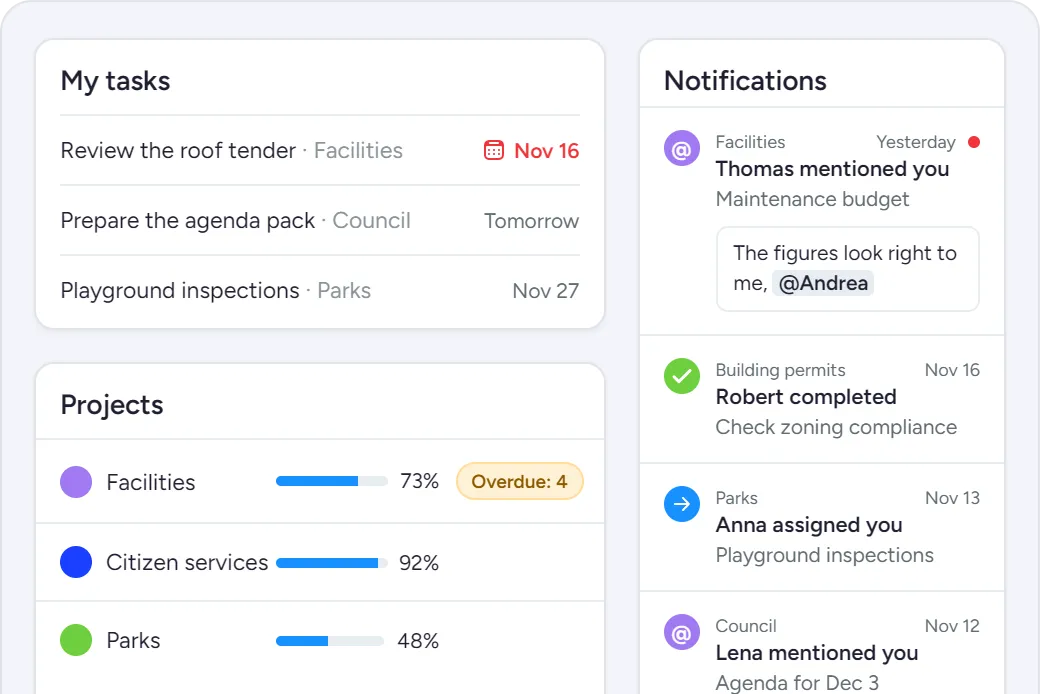Click the Facilities tag on the roof tender task
1040x694 pixels.
click(358, 151)
